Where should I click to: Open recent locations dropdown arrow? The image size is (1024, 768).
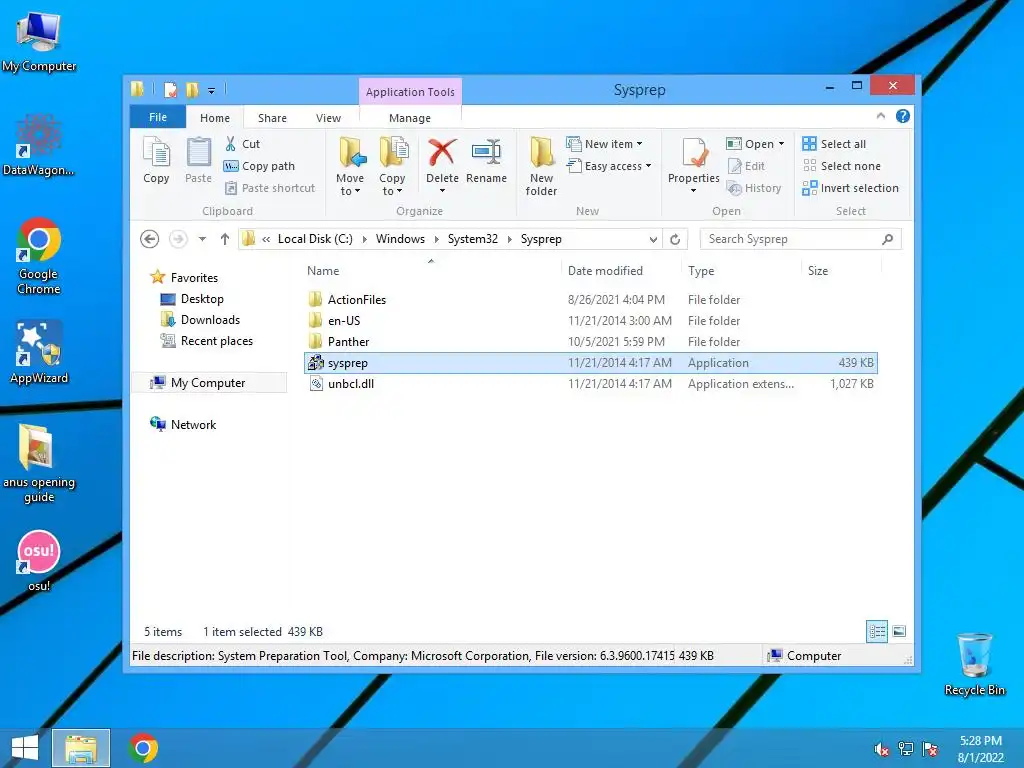tap(202, 239)
